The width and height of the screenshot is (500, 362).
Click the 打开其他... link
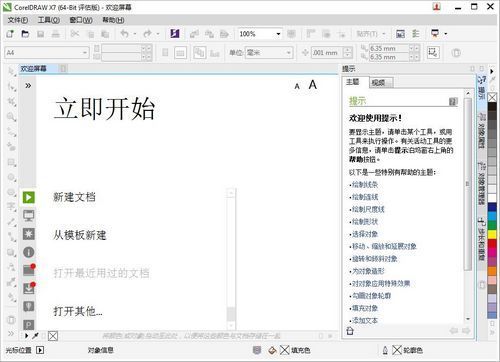pyautogui.click(x=78, y=311)
